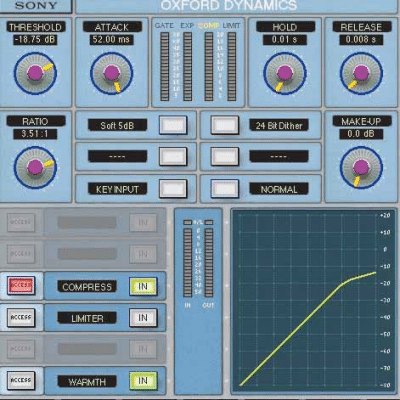The width and height of the screenshot is (400, 400).
Task: Toggle the 24 Bit Dither button
Action: pyautogui.click(x=225, y=125)
